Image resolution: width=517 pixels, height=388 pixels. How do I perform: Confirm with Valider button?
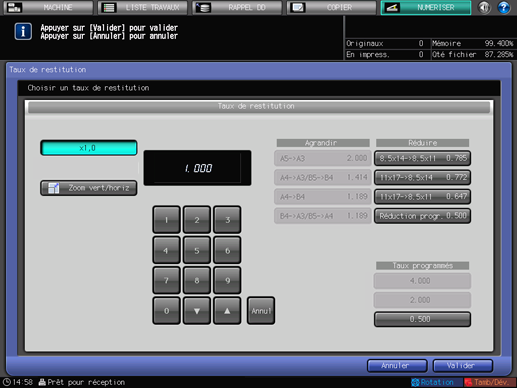click(x=463, y=366)
